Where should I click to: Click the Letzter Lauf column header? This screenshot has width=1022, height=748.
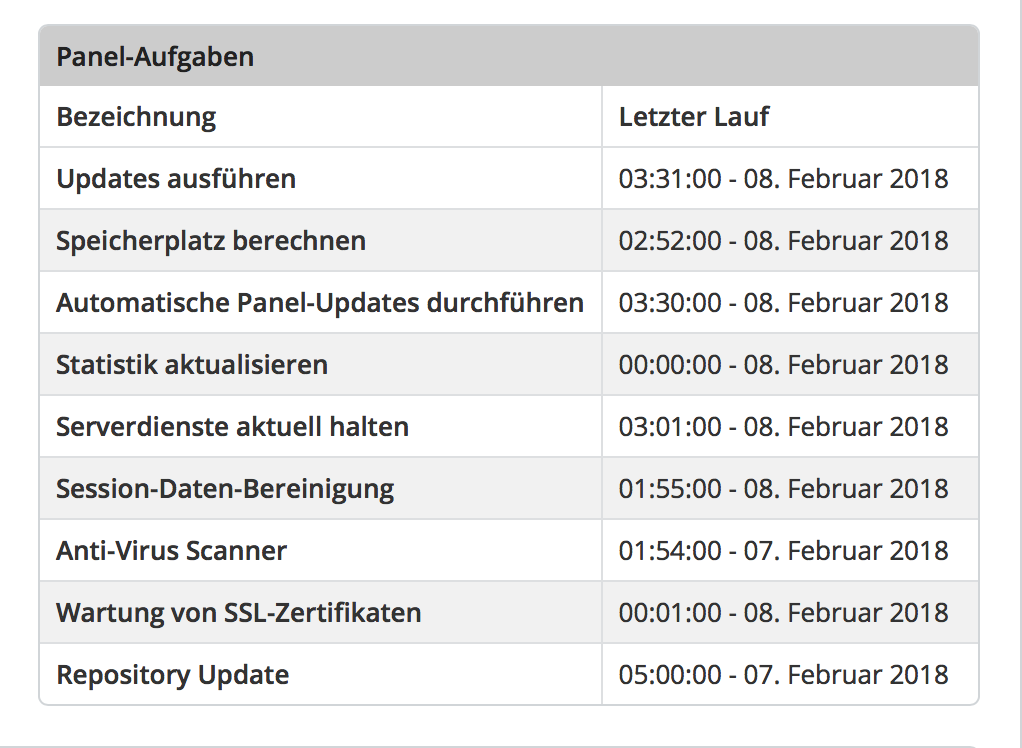pyautogui.click(x=694, y=117)
